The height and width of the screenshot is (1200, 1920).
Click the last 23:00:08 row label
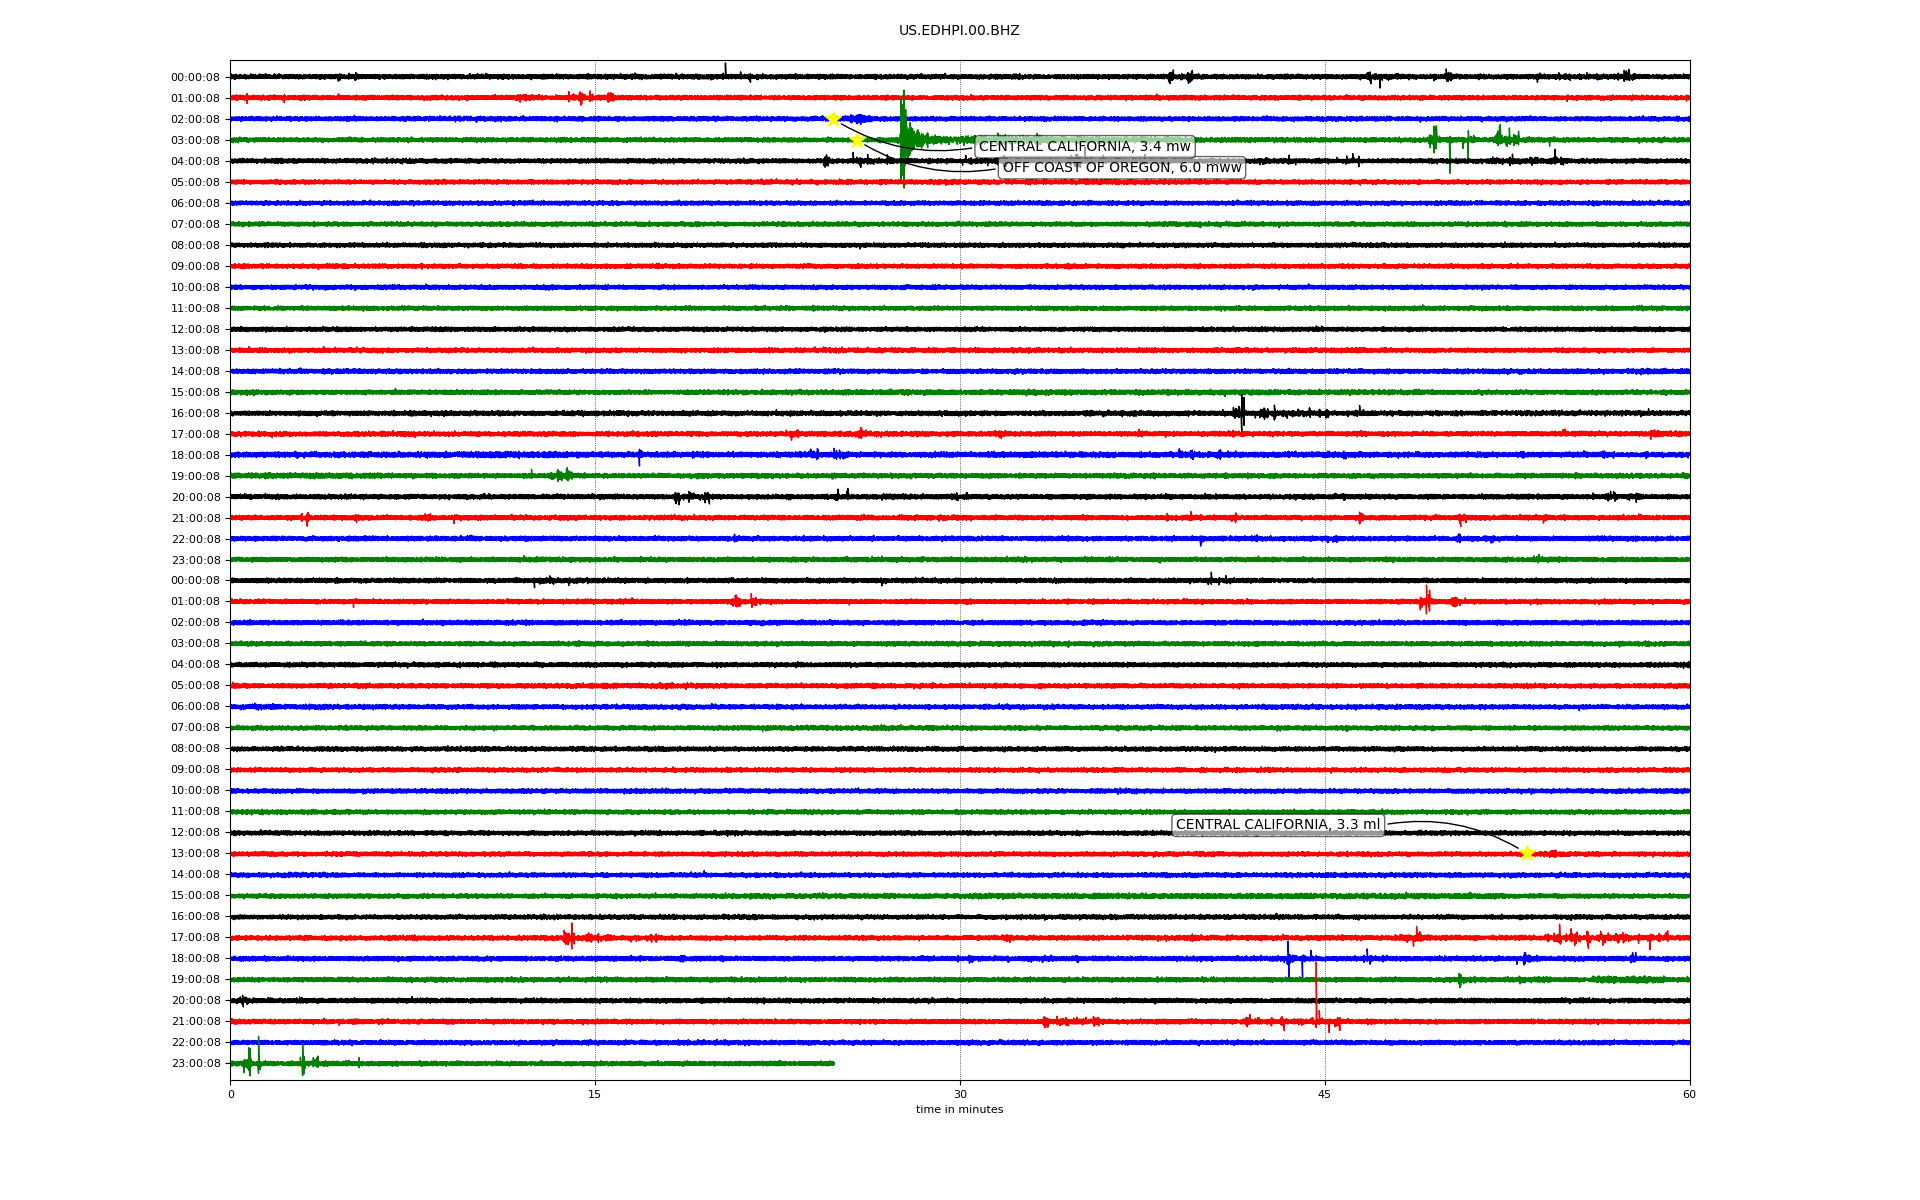tap(195, 1064)
